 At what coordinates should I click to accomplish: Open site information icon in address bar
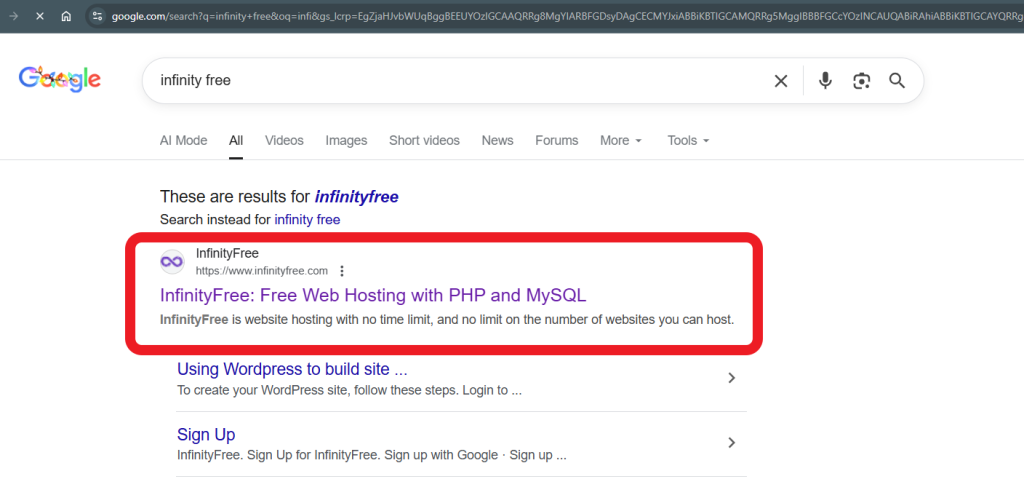tap(97, 16)
